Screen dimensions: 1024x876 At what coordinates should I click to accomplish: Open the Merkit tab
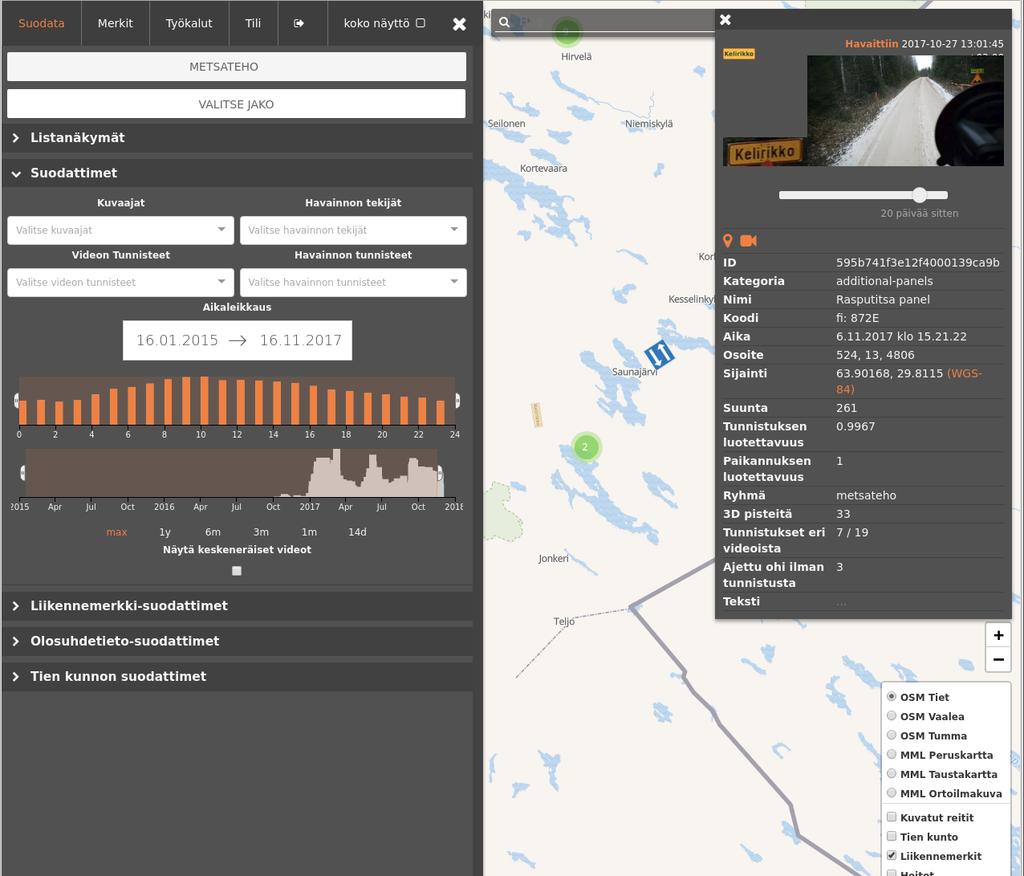click(115, 23)
